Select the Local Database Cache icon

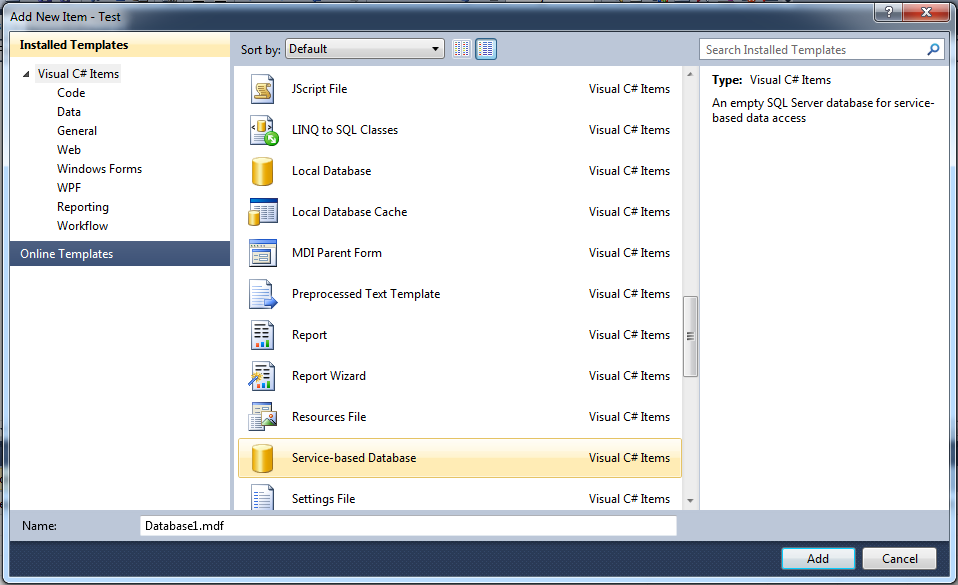tap(263, 212)
